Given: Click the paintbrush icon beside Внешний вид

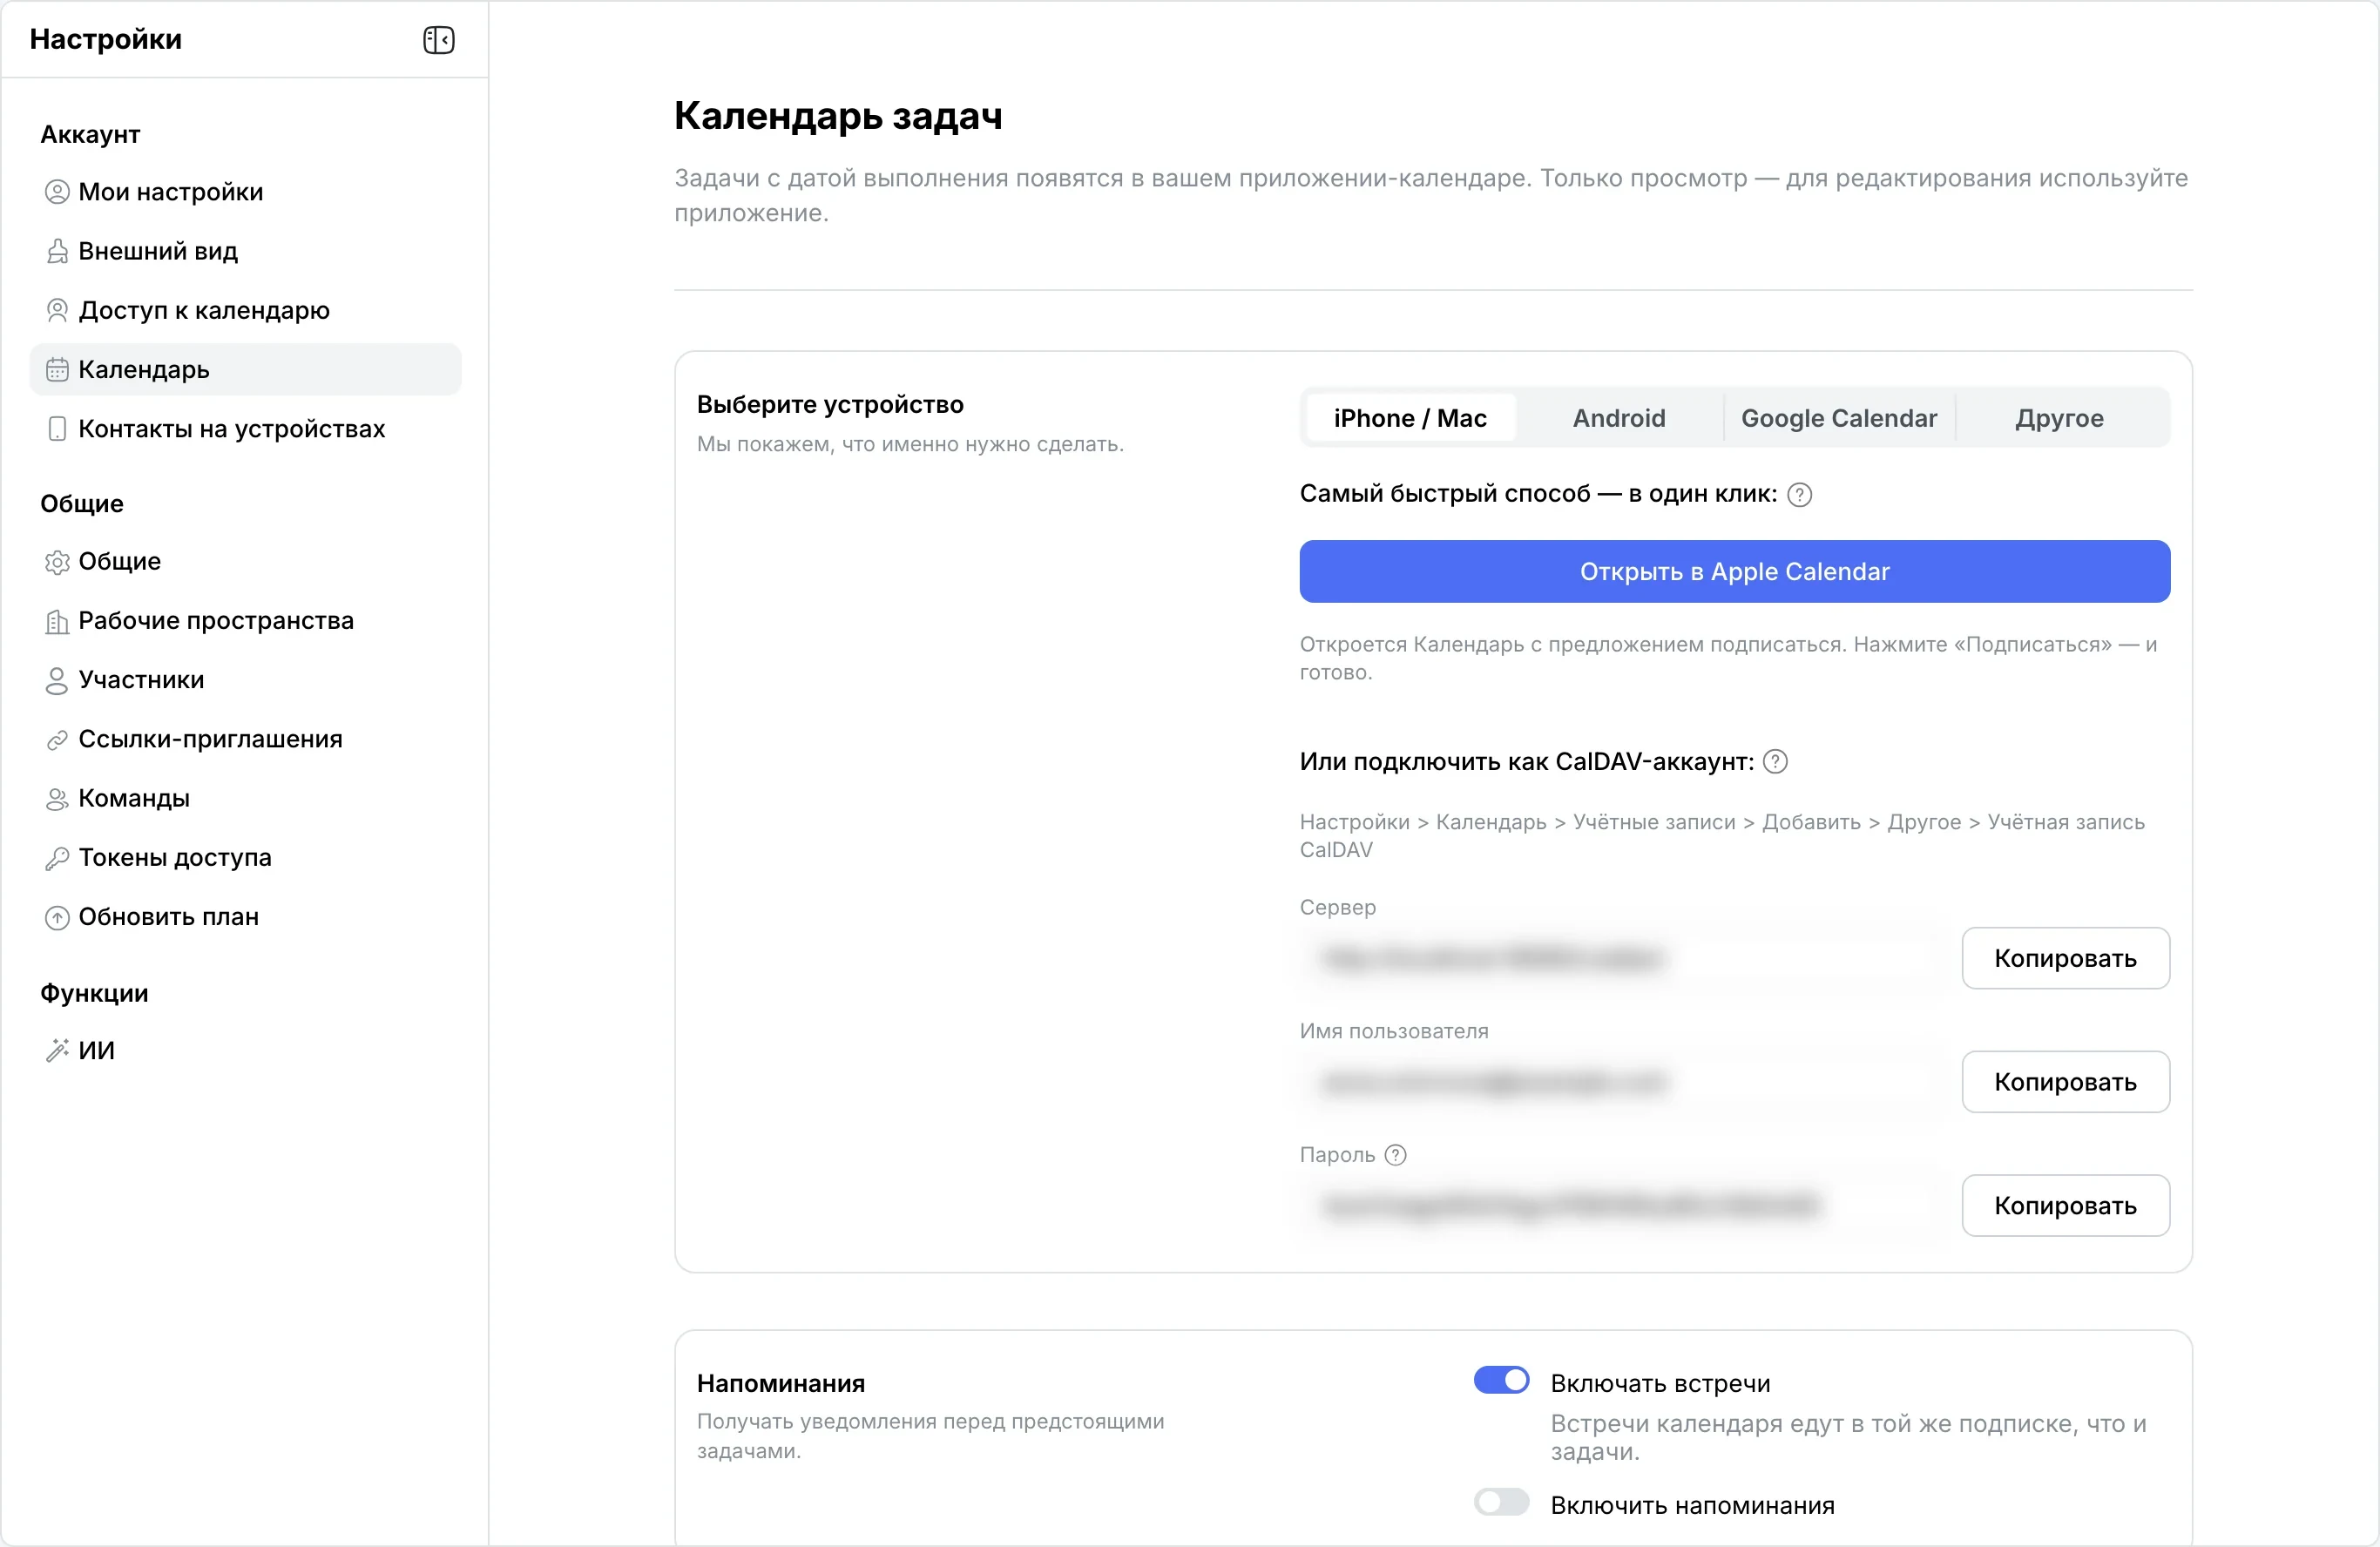Looking at the screenshot, I should click(x=57, y=251).
